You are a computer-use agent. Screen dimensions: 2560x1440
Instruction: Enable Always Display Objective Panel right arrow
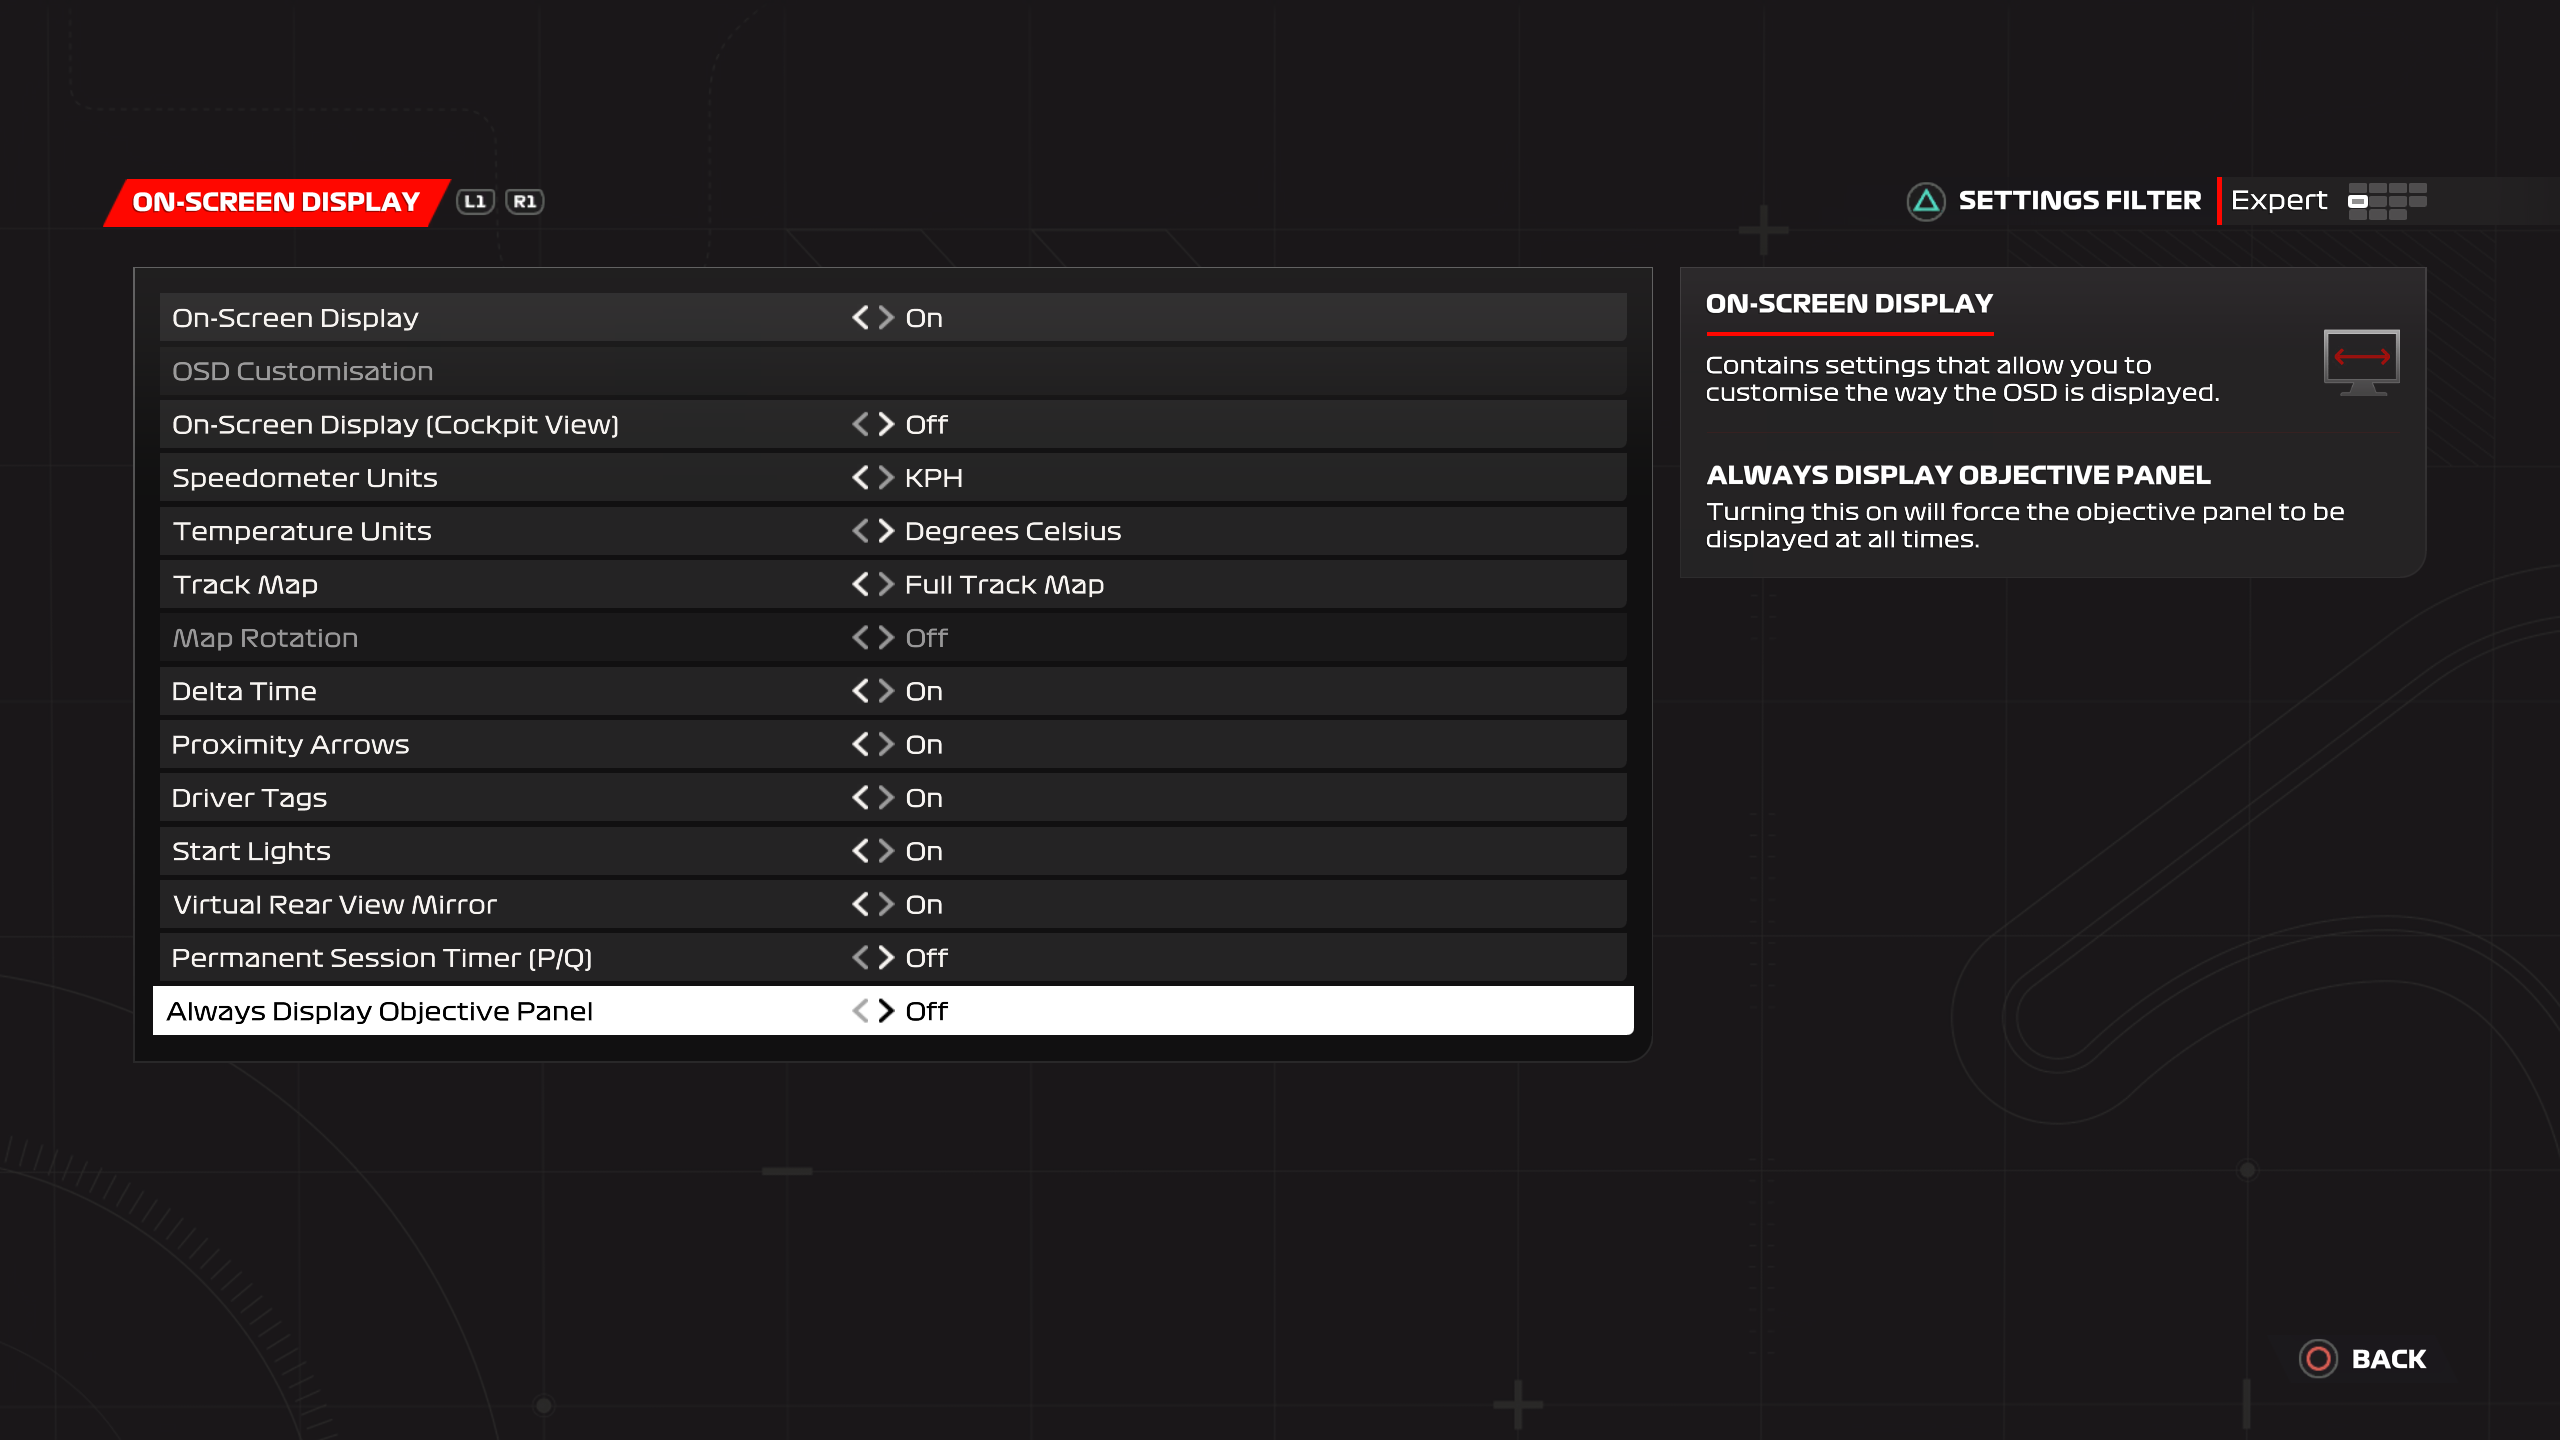point(886,1011)
